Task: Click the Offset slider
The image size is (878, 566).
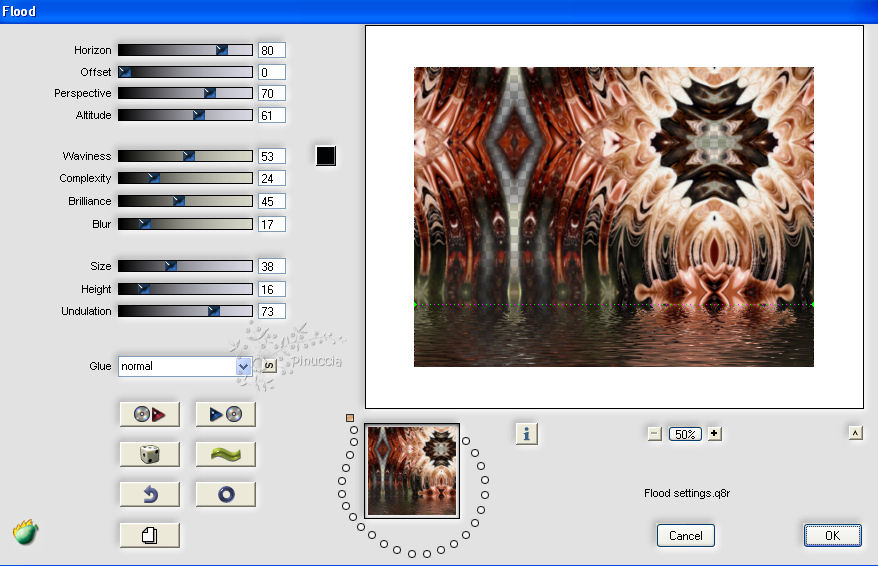Action: [185, 72]
